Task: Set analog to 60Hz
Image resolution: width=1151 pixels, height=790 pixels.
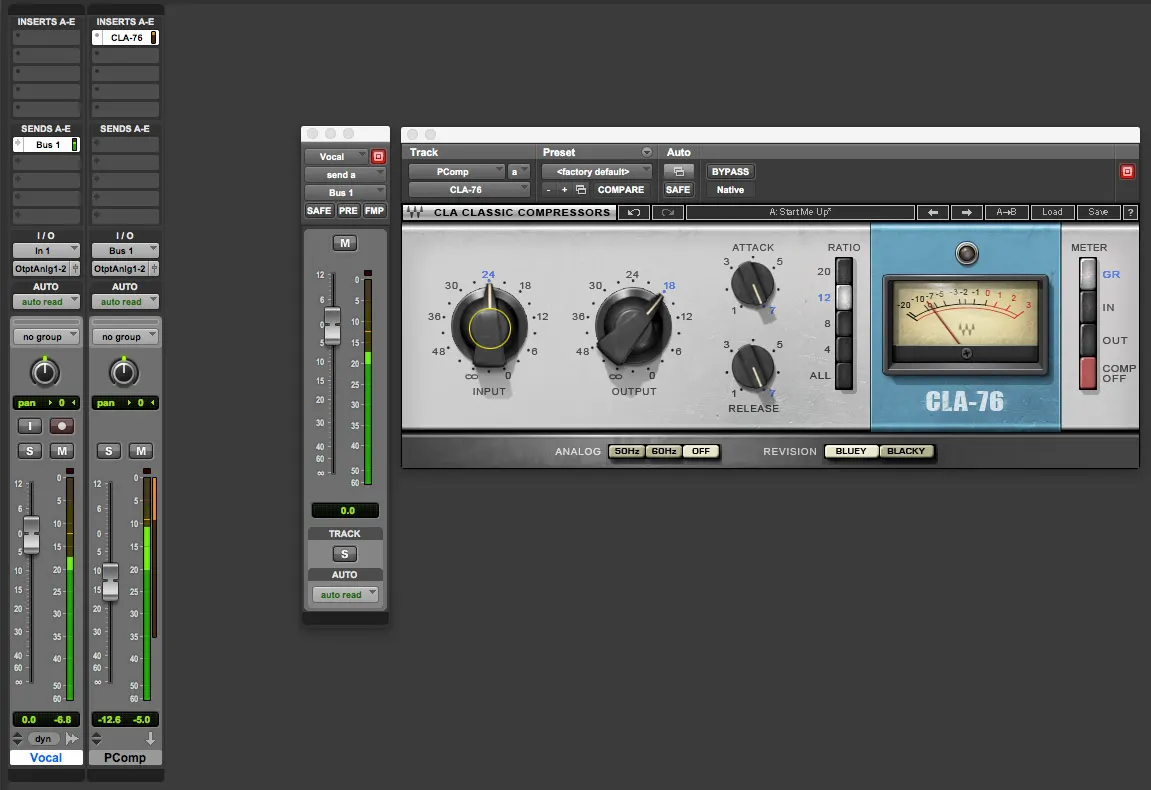Action: [x=664, y=451]
